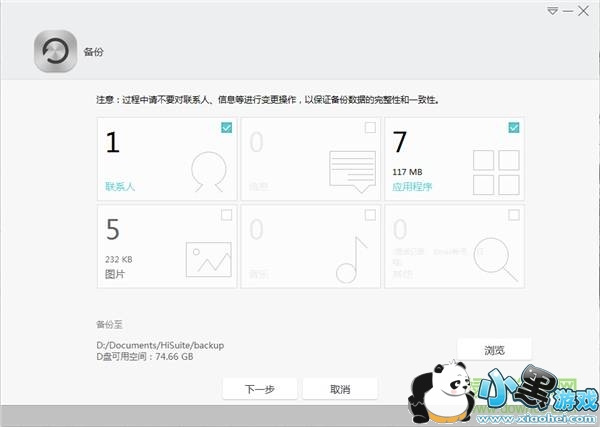600x427 pixels.
Task: Click the 联系人 label
Action: [x=120, y=186]
